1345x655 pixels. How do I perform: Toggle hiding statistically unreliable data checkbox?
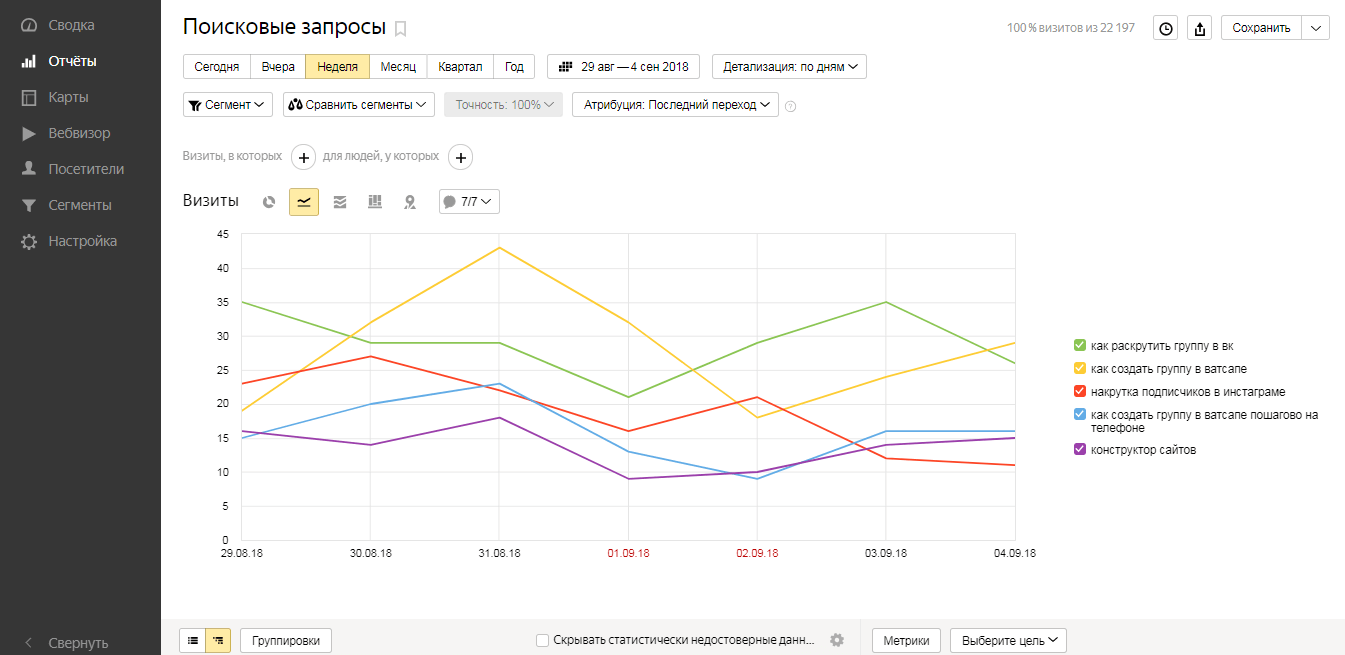(x=542, y=640)
